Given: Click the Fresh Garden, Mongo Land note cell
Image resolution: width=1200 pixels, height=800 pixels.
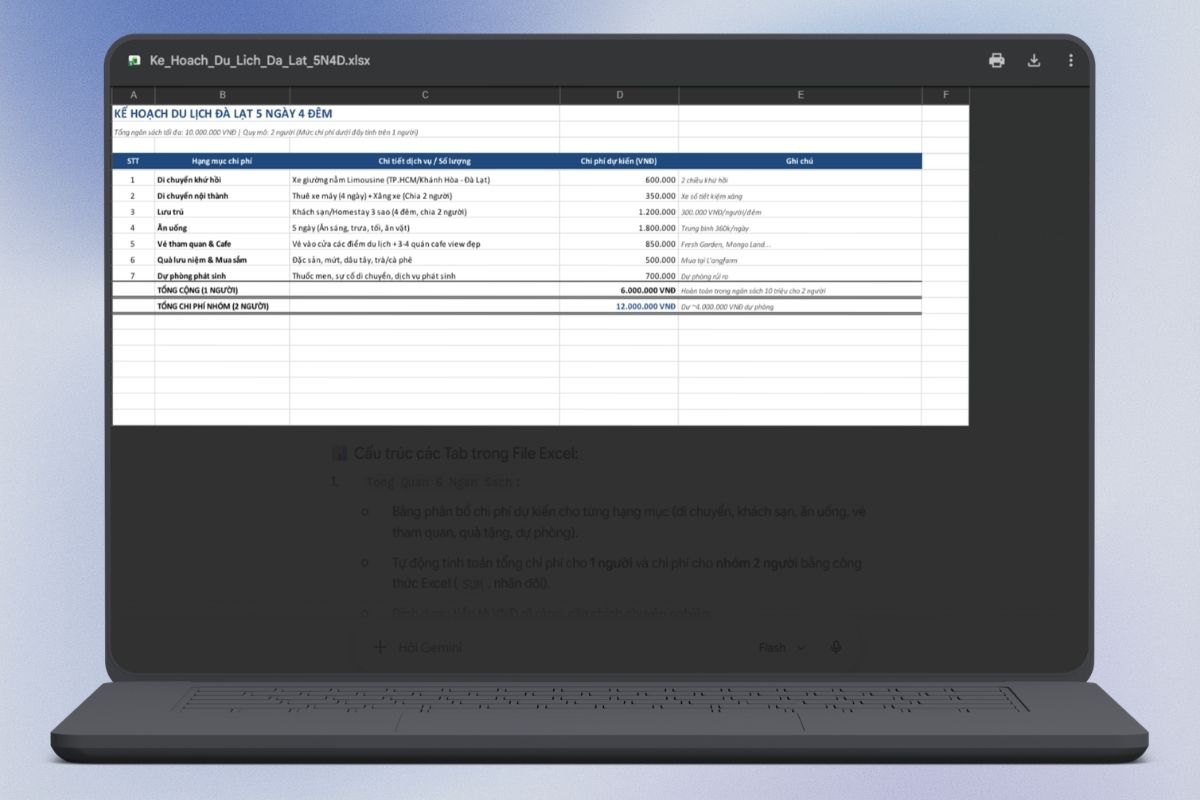Looking at the screenshot, I should [800, 244].
